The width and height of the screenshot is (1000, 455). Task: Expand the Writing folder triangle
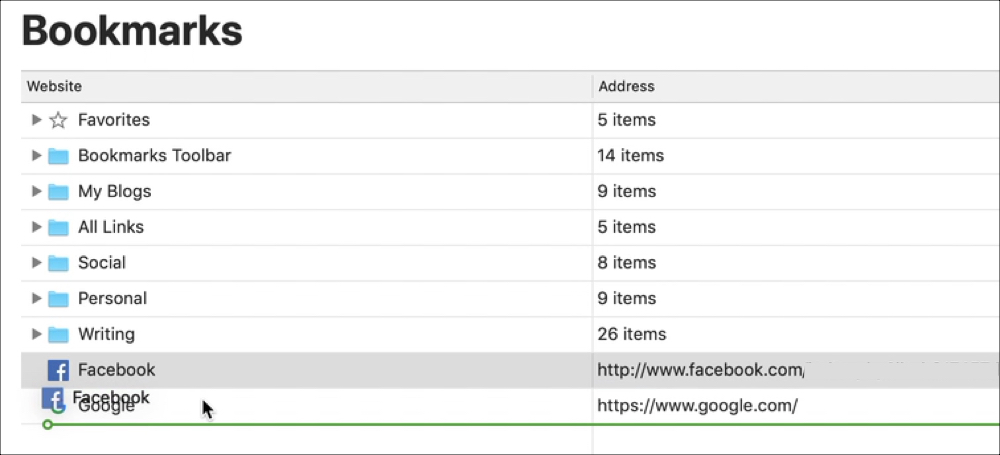[36, 334]
